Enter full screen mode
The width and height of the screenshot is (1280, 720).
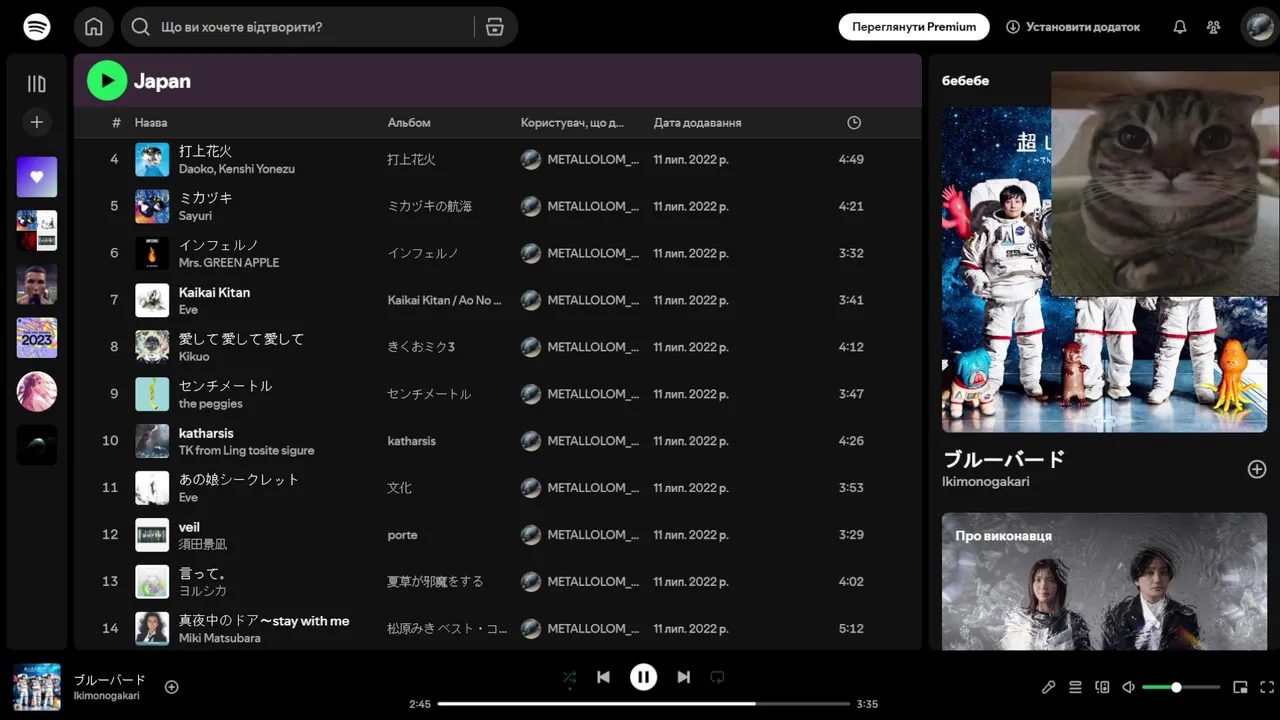1267,687
